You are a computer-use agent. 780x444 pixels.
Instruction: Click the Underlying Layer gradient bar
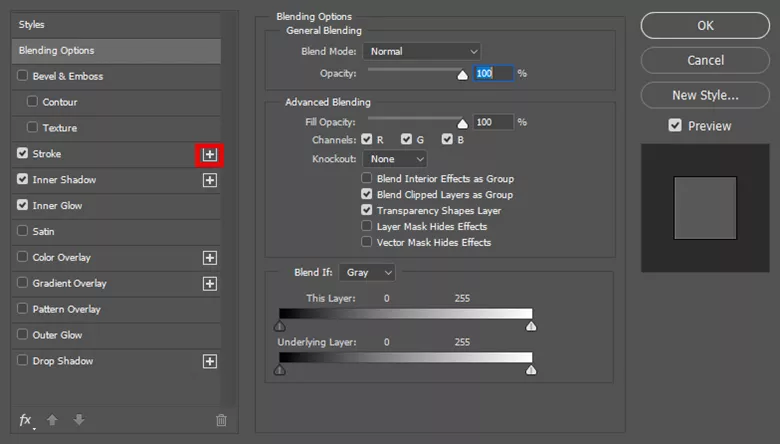405,357
